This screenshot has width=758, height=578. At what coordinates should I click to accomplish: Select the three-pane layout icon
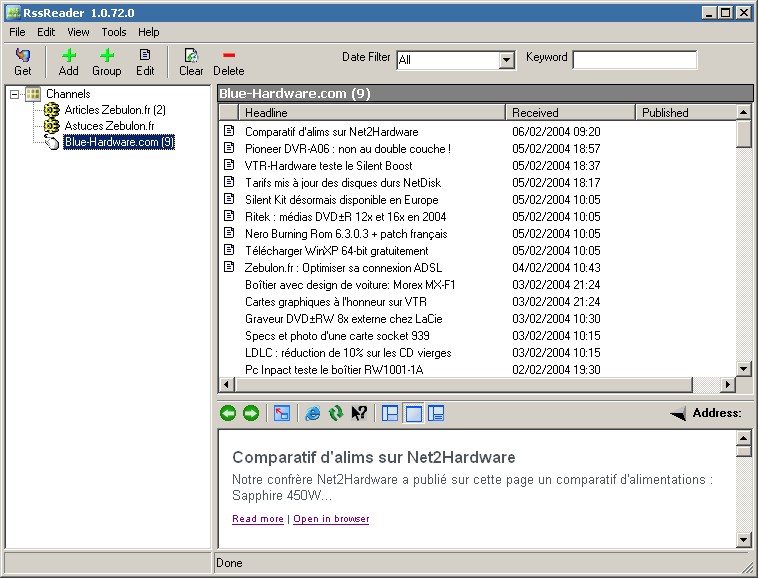tap(390, 413)
